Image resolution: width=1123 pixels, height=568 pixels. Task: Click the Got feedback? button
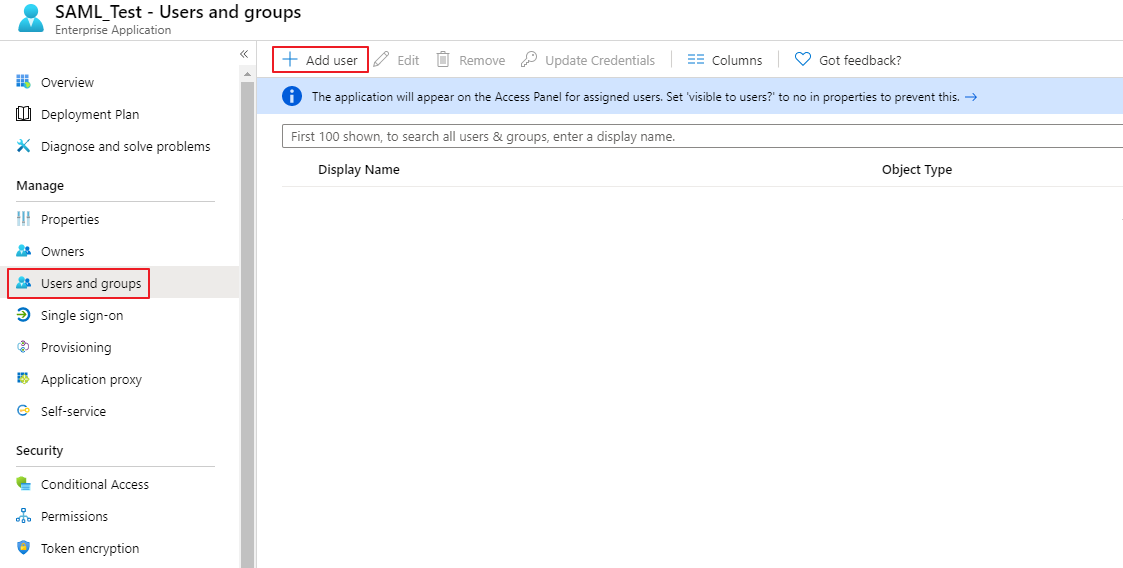pyautogui.click(x=848, y=60)
